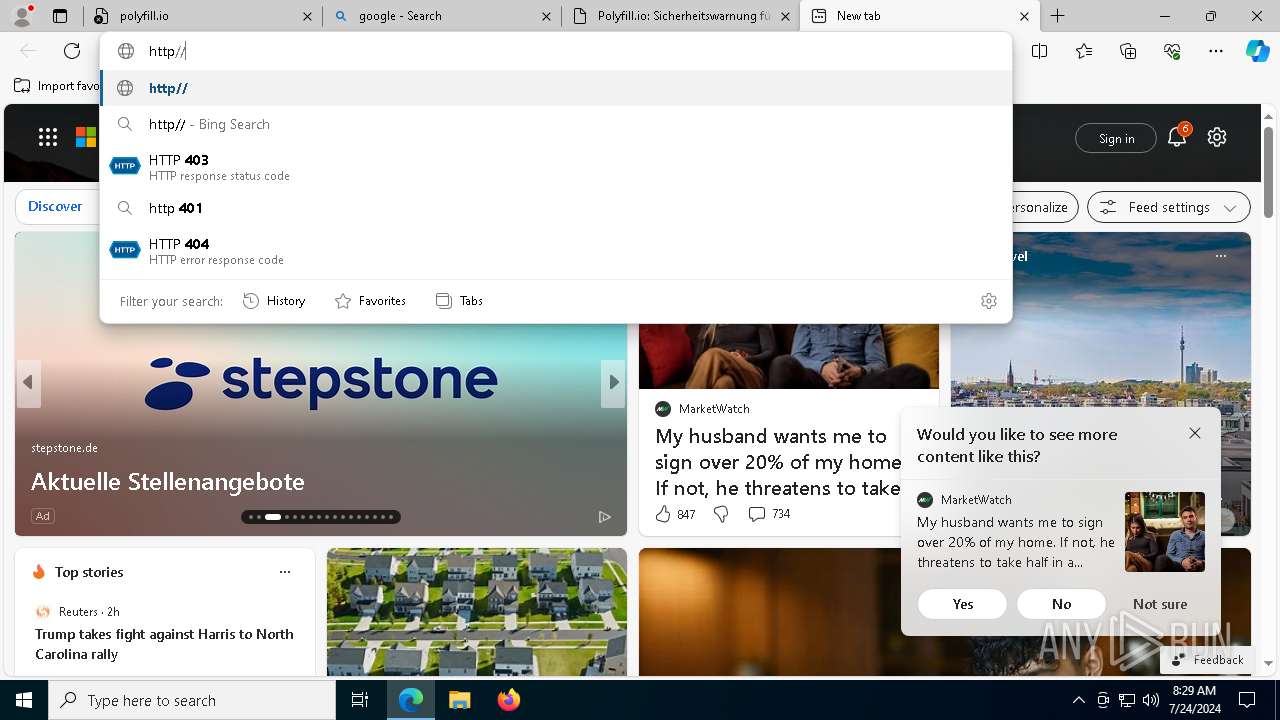Click the Feedback button
The image size is (1280, 720).
point(1207,660)
